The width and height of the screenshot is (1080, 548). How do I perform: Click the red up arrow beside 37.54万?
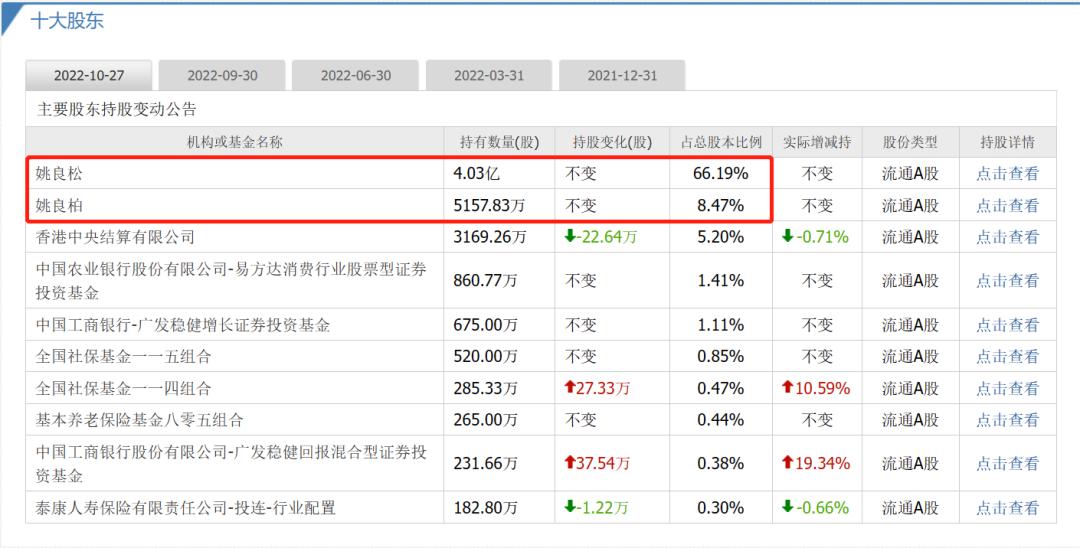coord(570,463)
